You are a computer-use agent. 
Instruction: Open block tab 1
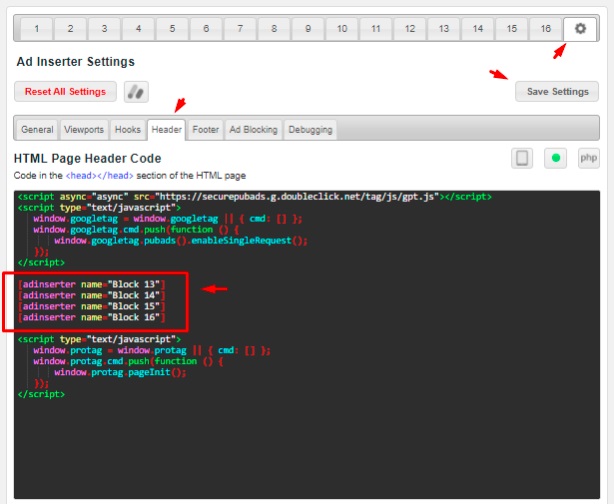click(36, 29)
